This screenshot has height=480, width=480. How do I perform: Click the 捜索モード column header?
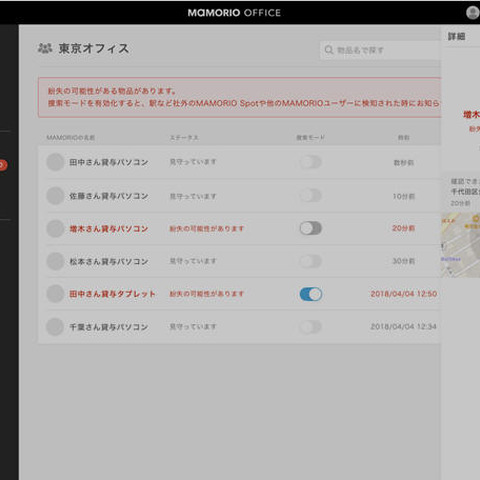310,137
